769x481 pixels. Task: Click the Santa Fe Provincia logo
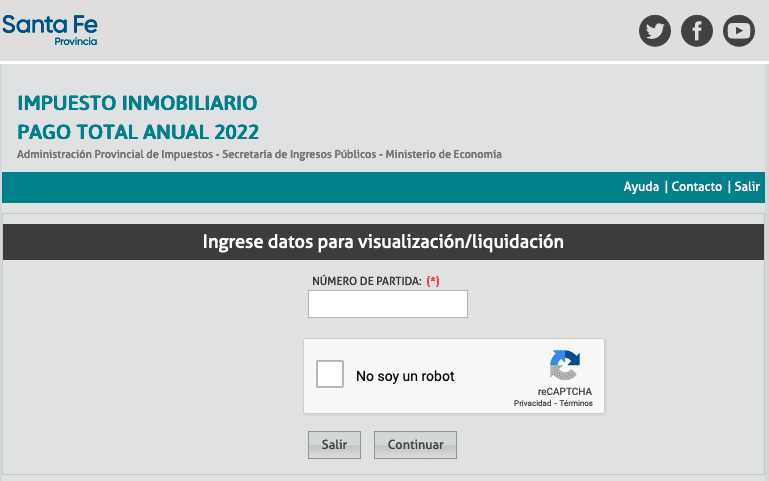coord(50,29)
